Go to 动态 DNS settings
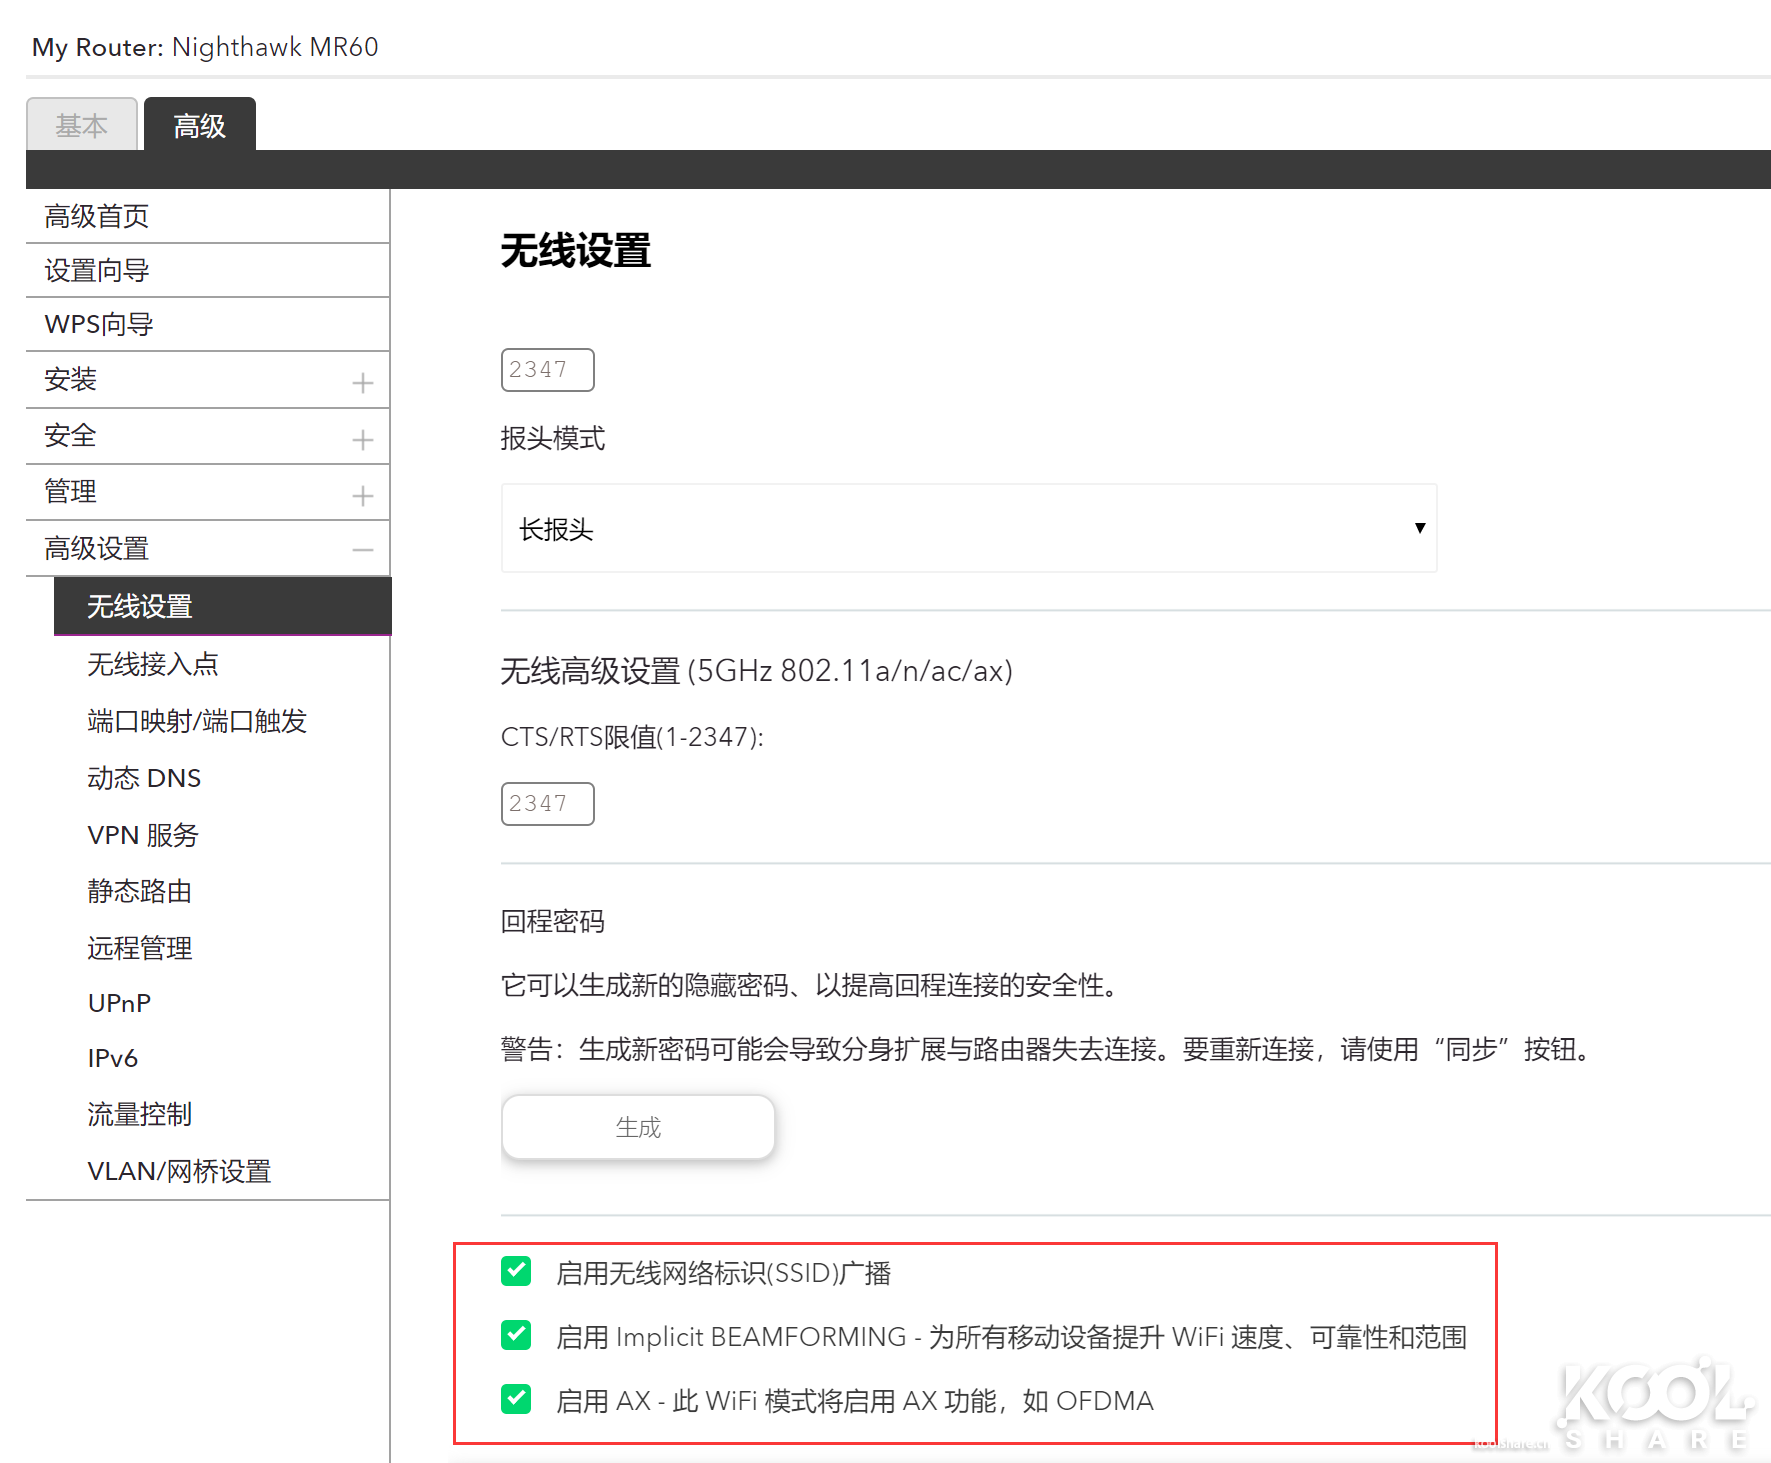 pos(144,778)
